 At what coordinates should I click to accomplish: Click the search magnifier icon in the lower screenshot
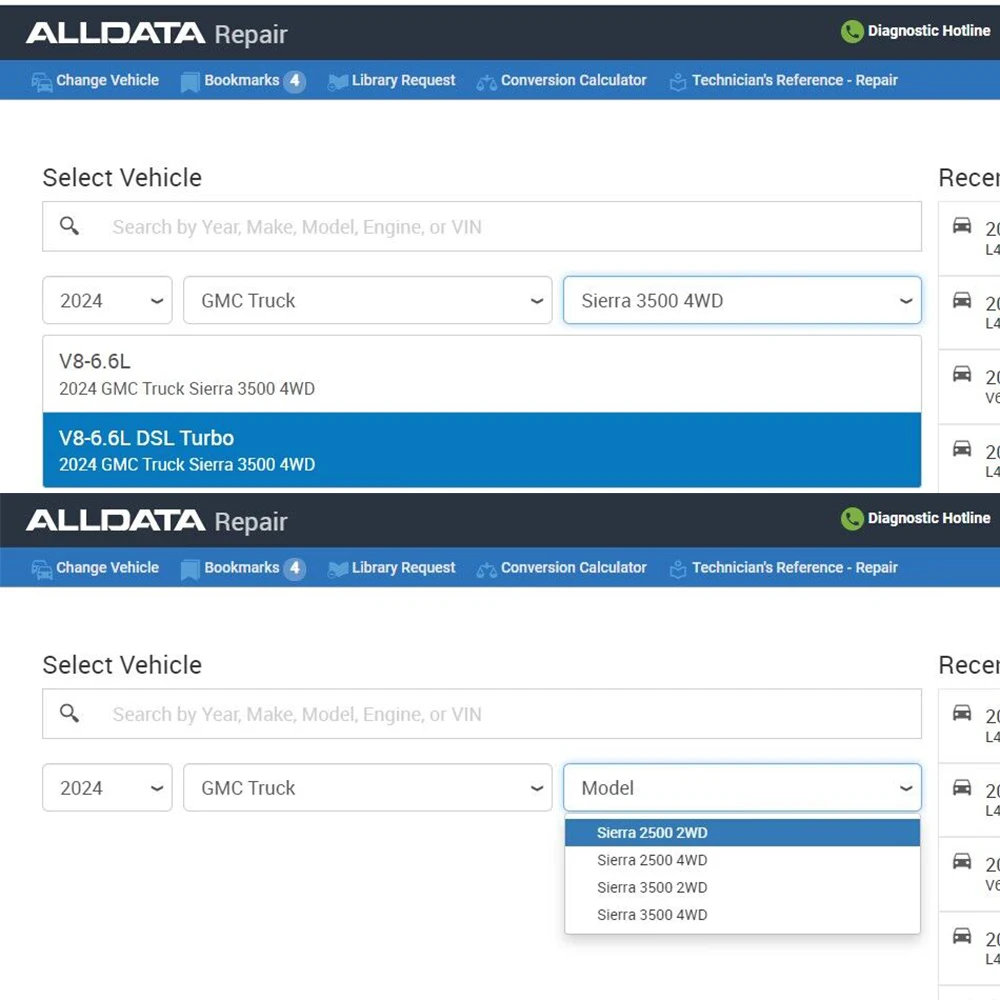coord(69,713)
